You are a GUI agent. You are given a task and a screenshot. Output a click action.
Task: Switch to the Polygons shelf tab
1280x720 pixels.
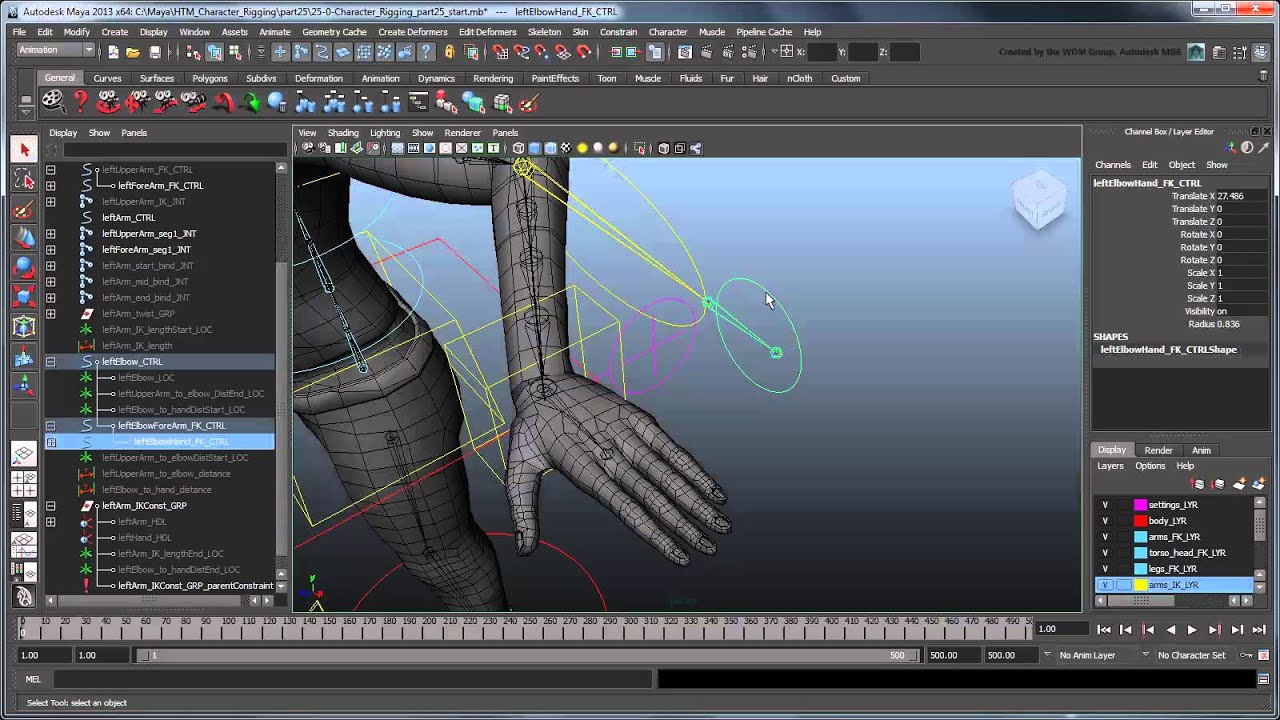click(210, 78)
